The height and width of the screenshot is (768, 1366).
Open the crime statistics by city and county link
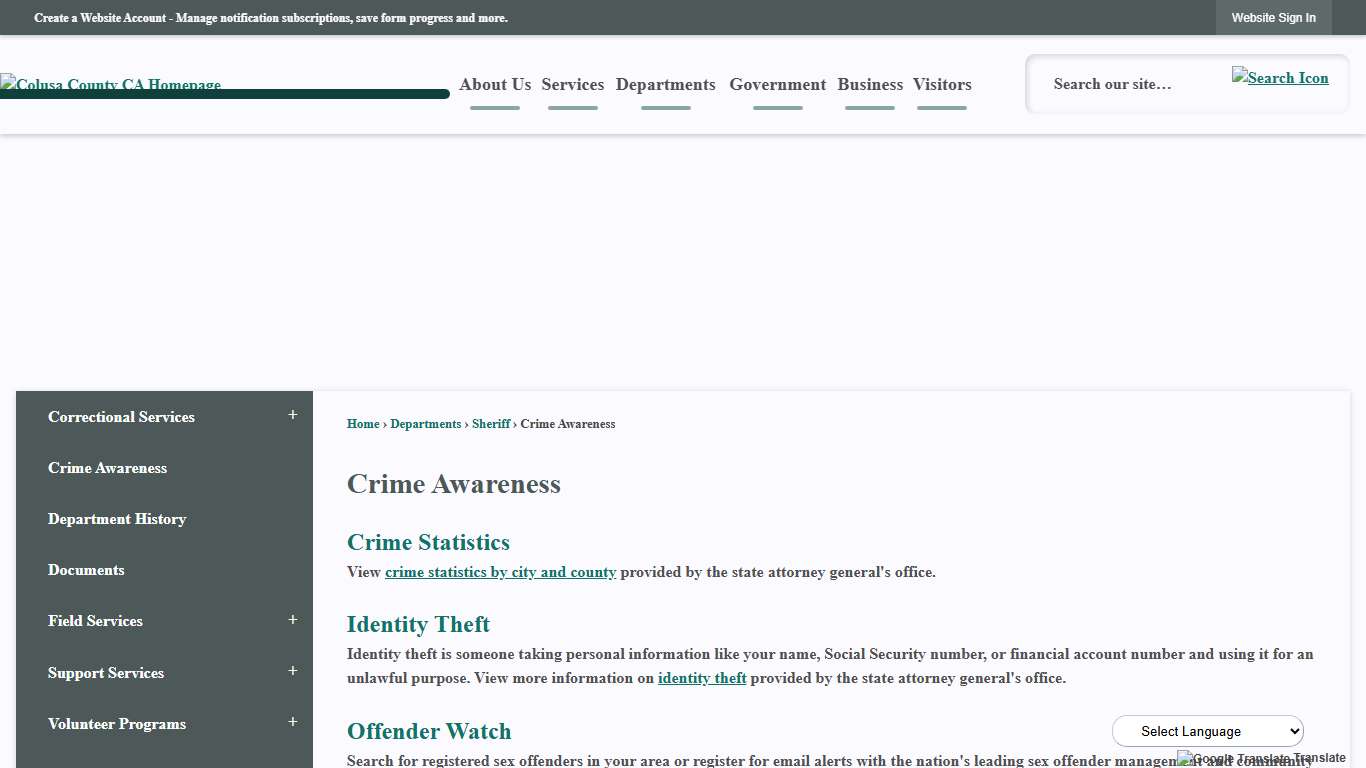pyautogui.click(x=500, y=572)
